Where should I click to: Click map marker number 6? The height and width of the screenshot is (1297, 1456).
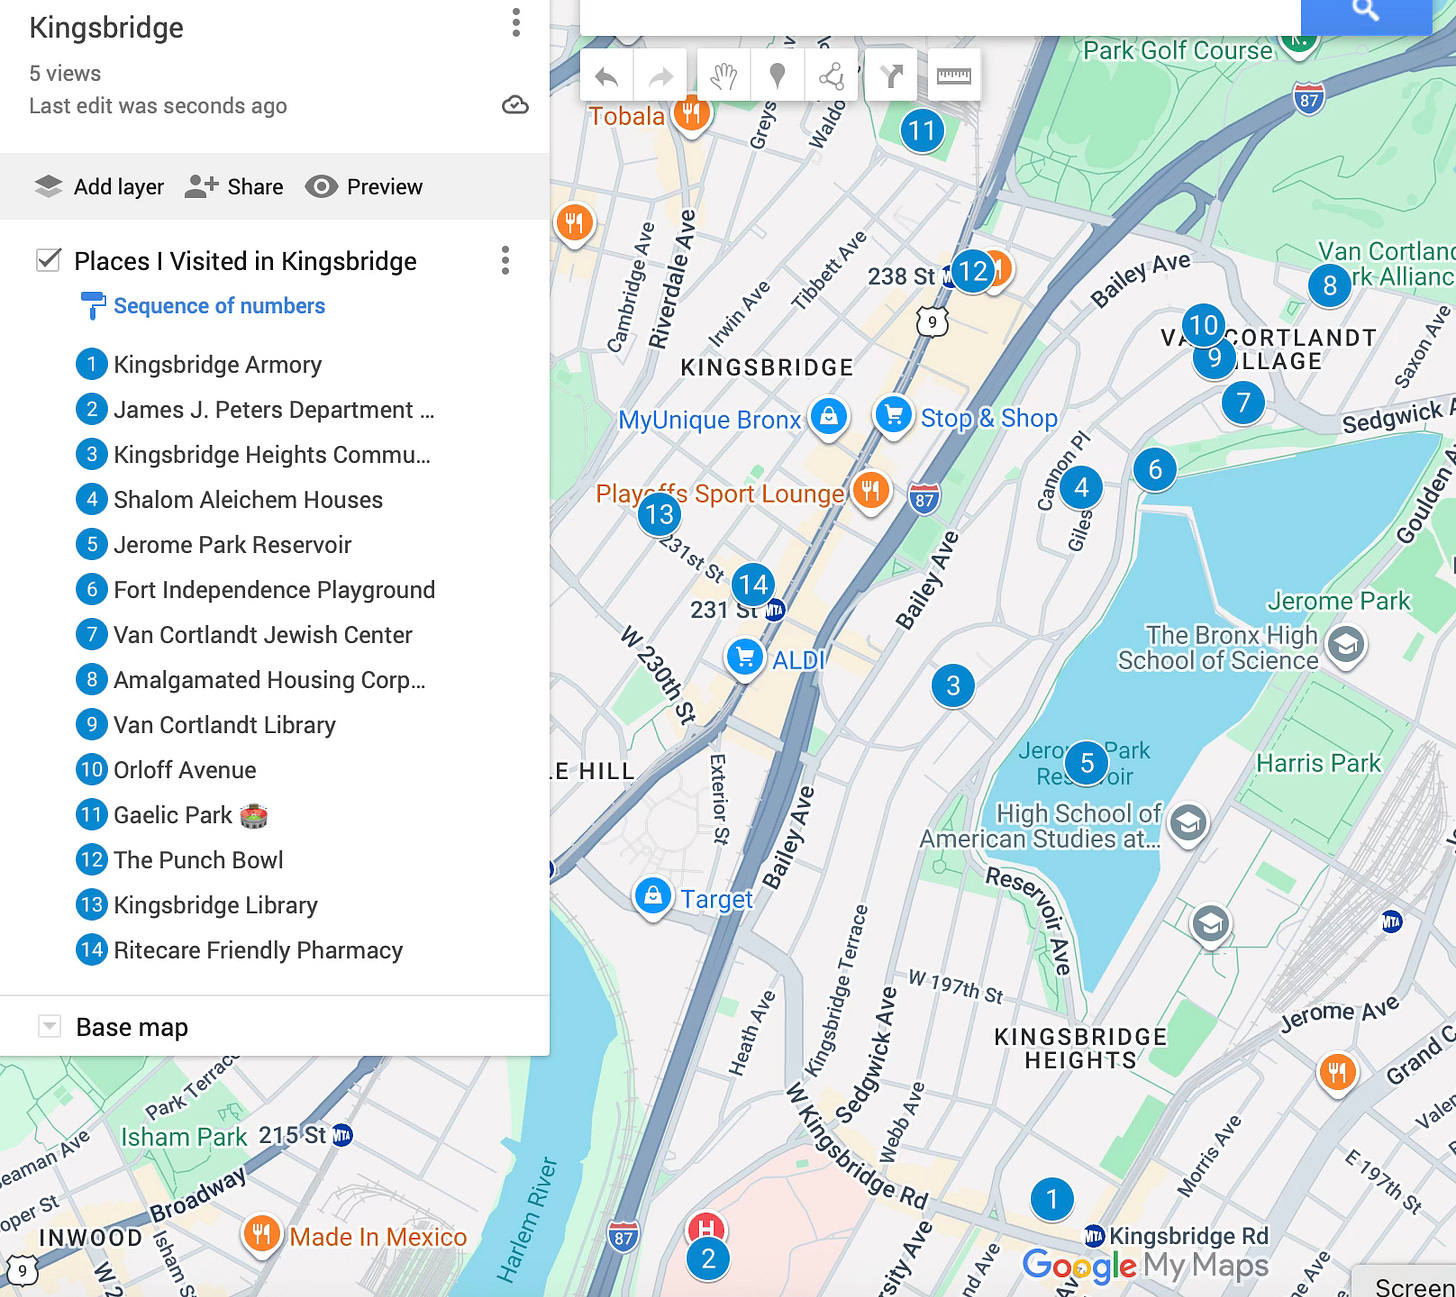pos(1155,468)
